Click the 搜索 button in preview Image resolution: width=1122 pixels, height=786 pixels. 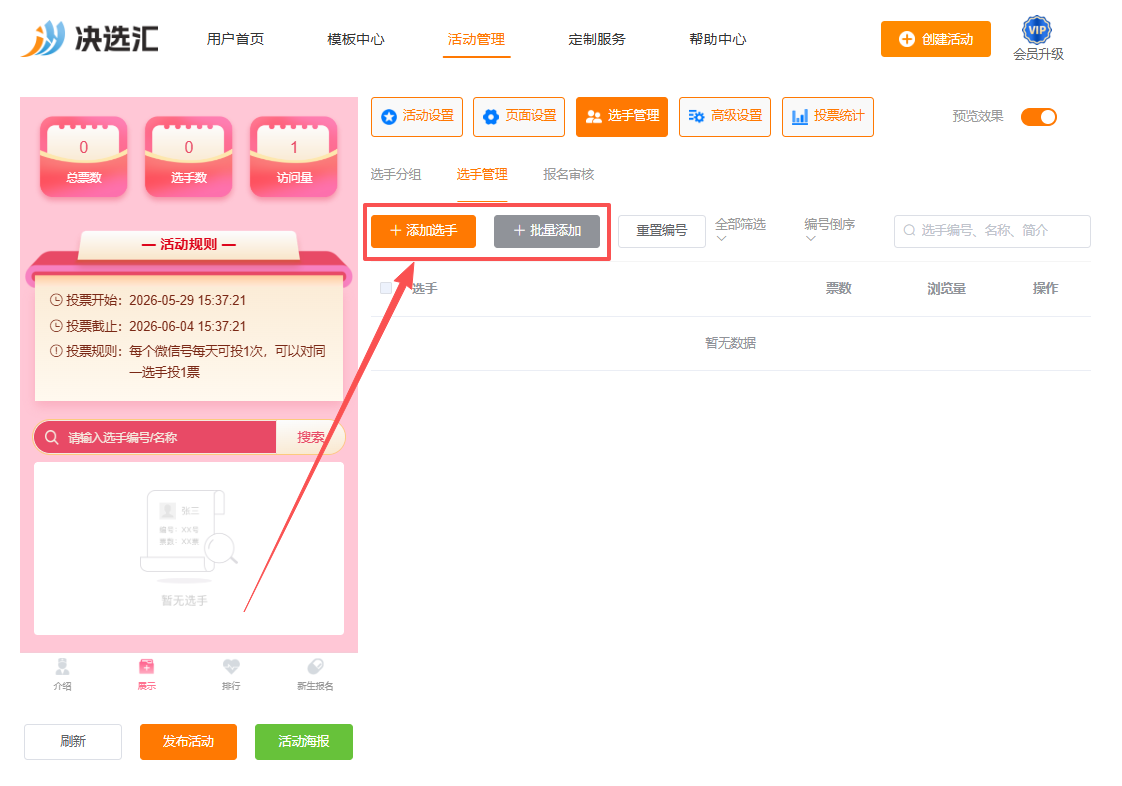[x=311, y=437]
